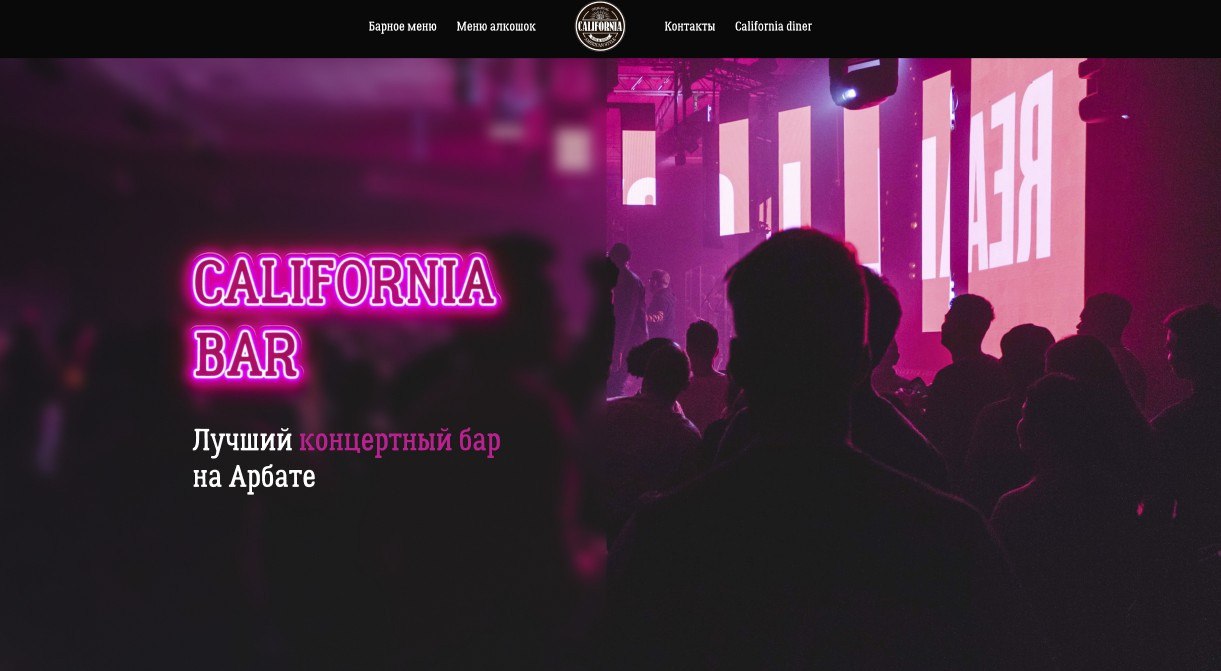Click the neon BAR heading word
This screenshot has width=1221, height=671.
pyautogui.click(x=246, y=353)
